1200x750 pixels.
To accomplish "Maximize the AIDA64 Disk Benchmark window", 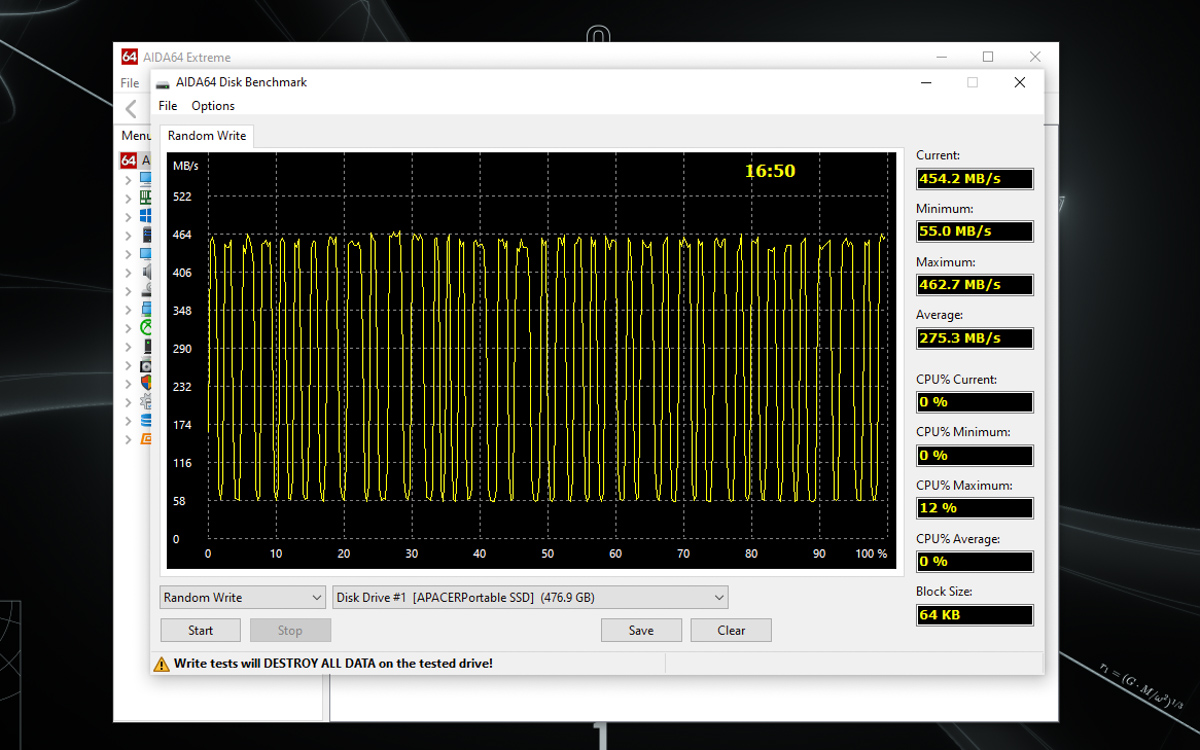I will pos(972,83).
